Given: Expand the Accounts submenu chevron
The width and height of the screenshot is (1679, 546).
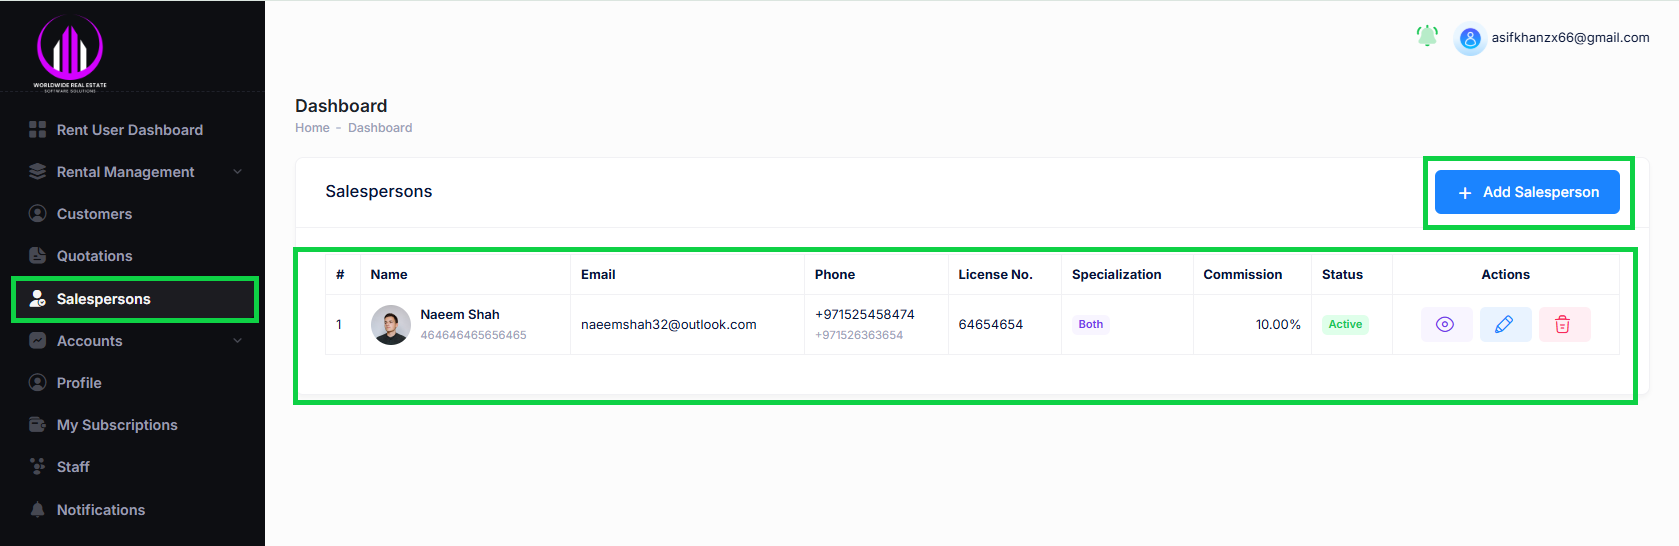Looking at the screenshot, I should 238,341.
